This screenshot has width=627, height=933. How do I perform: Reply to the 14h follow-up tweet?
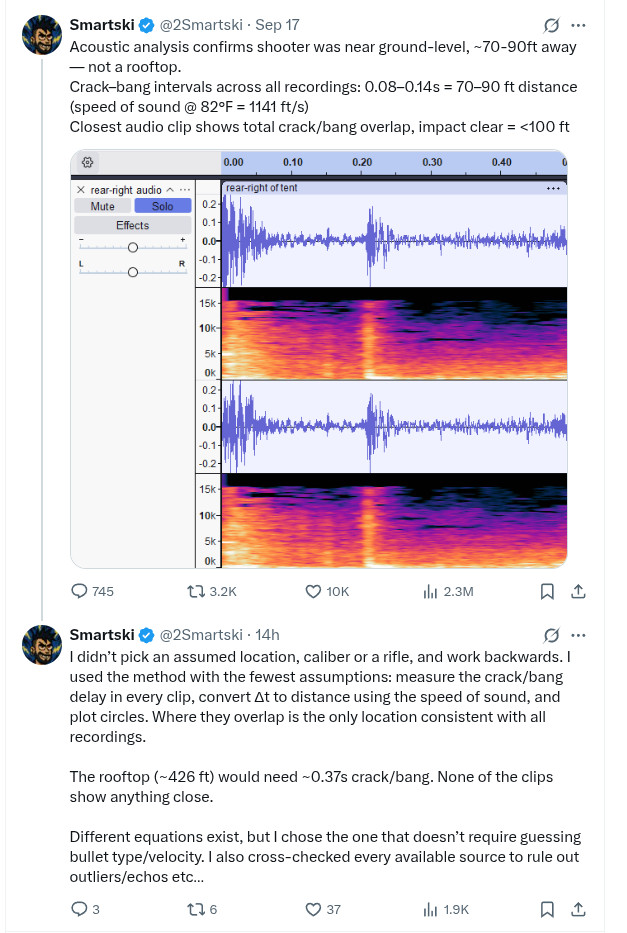[80, 909]
